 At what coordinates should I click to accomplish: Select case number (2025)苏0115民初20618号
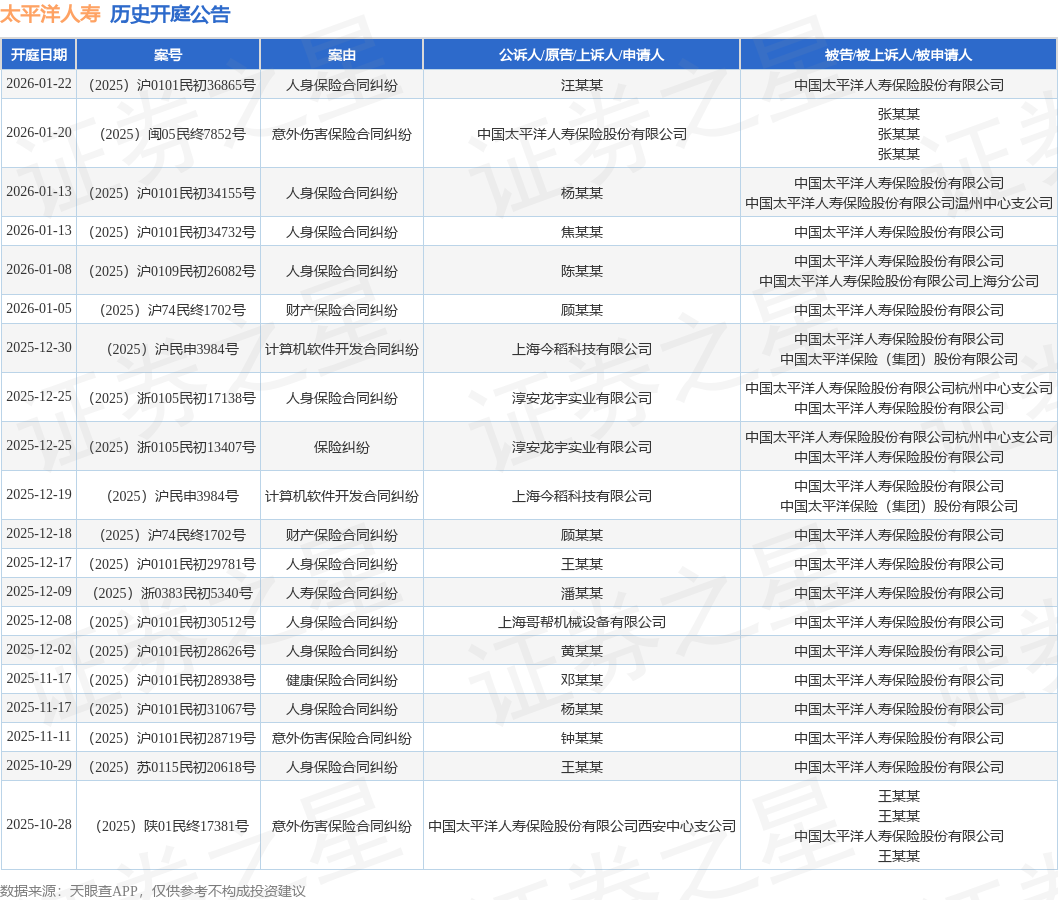pos(172,768)
